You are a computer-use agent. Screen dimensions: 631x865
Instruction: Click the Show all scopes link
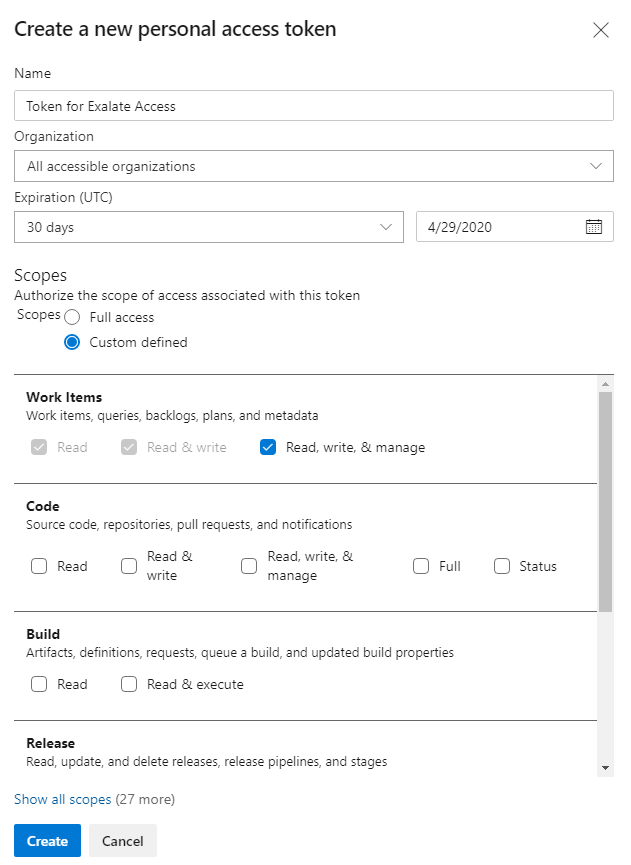(x=62, y=800)
